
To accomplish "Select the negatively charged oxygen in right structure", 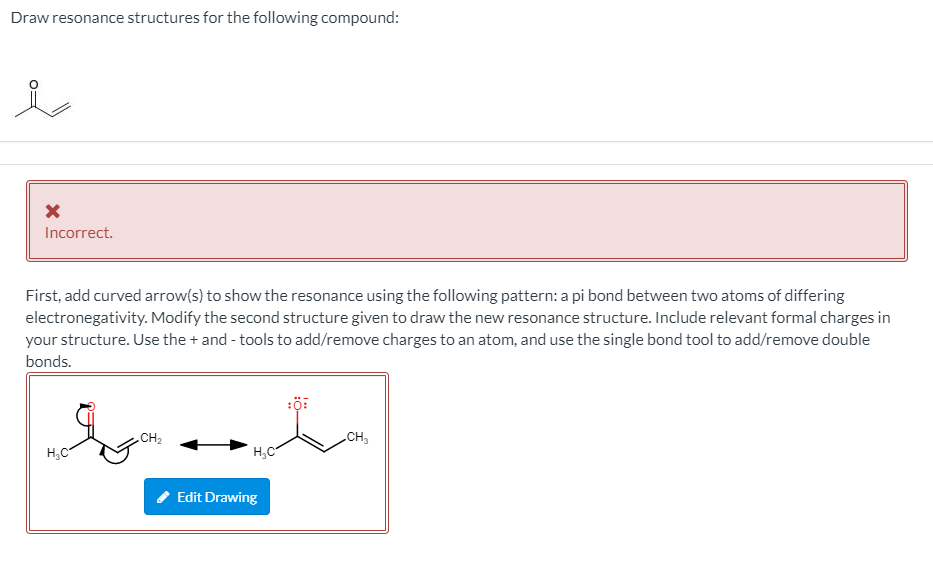I will coord(298,404).
